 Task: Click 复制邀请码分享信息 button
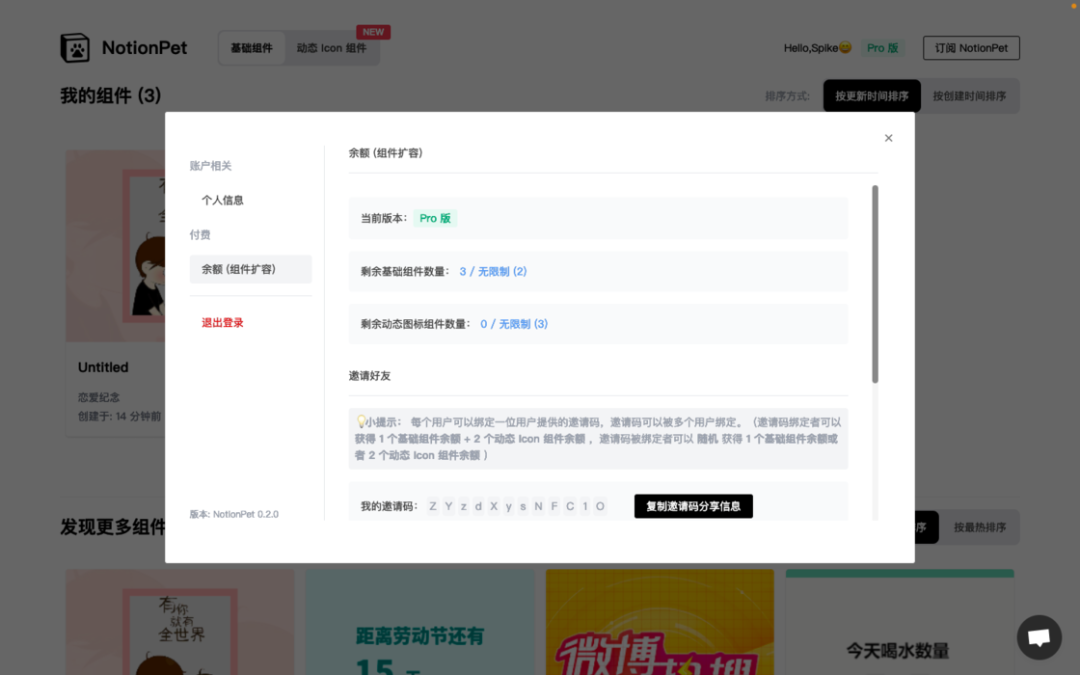click(x=693, y=506)
